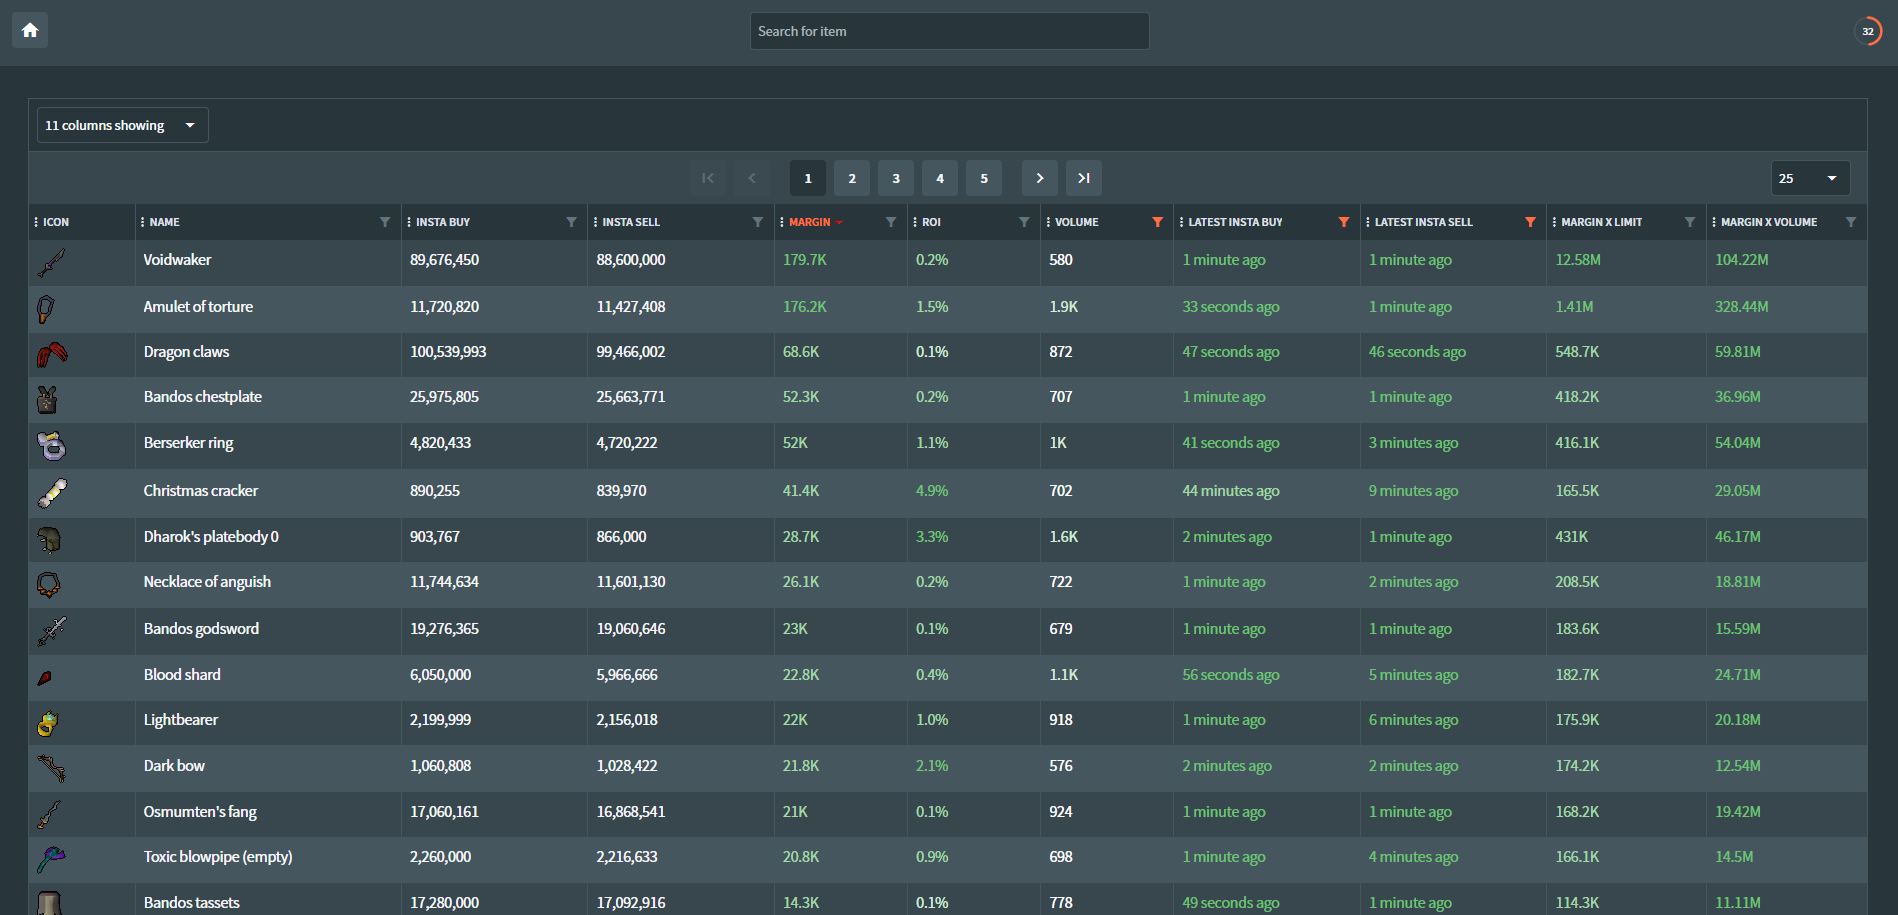Open the Icon column drag handle menu
Viewport: 1898px width, 915px height.
tap(36, 222)
